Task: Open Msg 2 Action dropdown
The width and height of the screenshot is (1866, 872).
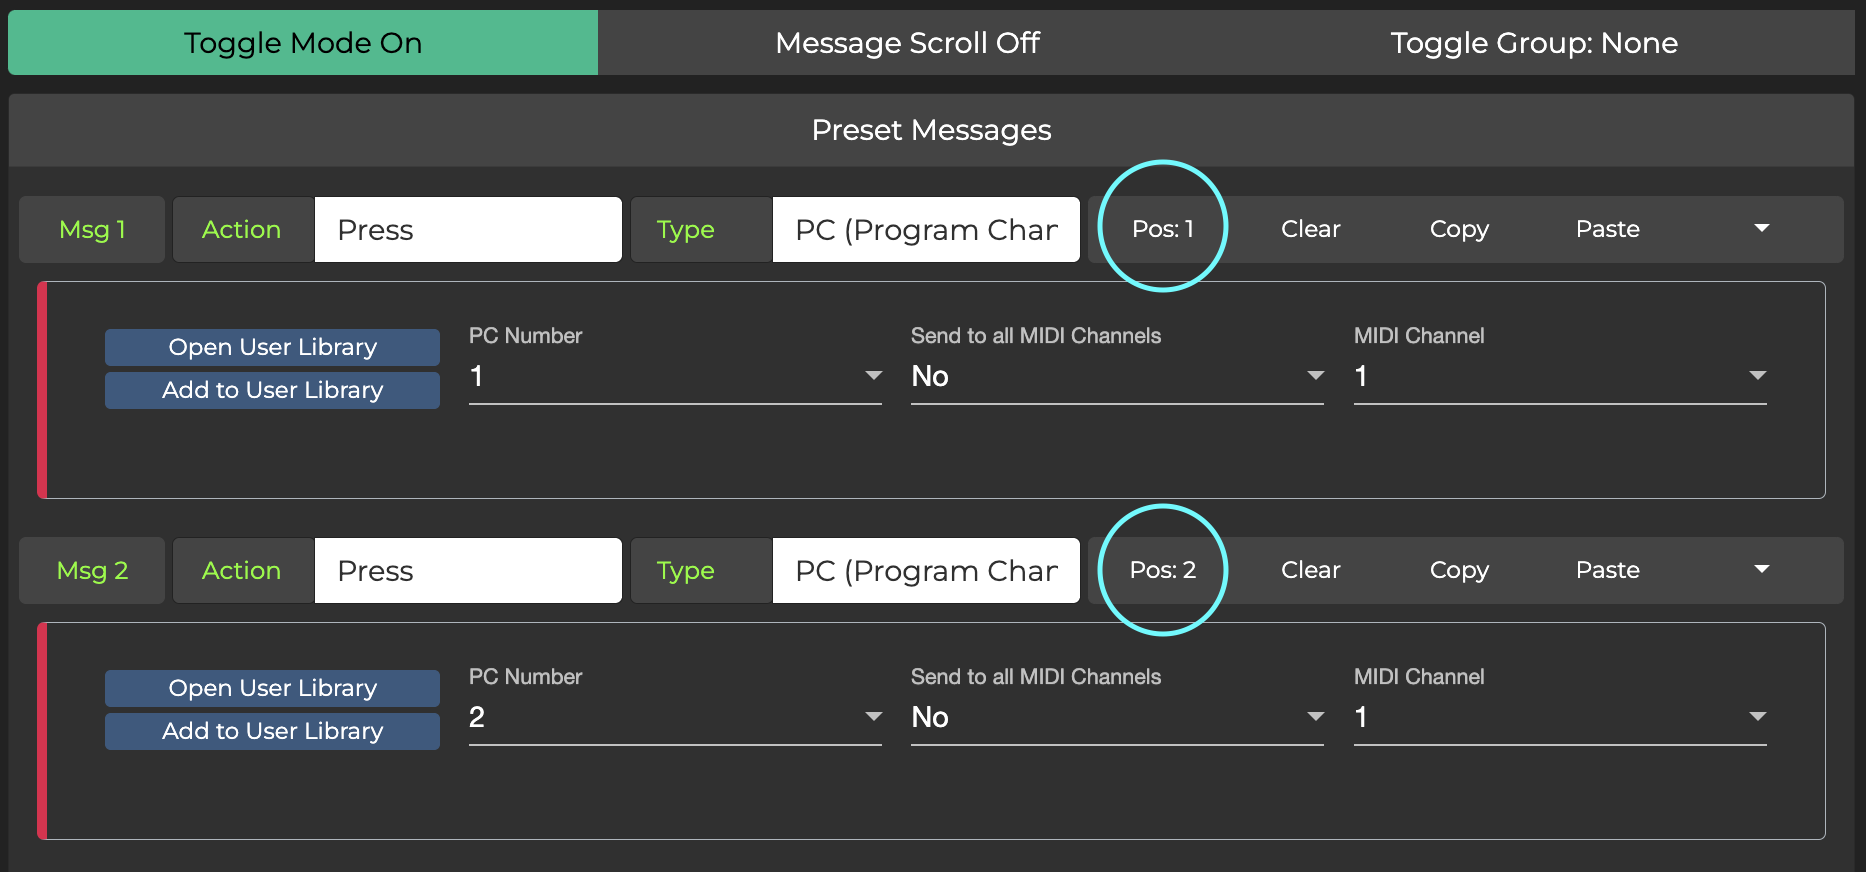Action: (x=467, y=571)
